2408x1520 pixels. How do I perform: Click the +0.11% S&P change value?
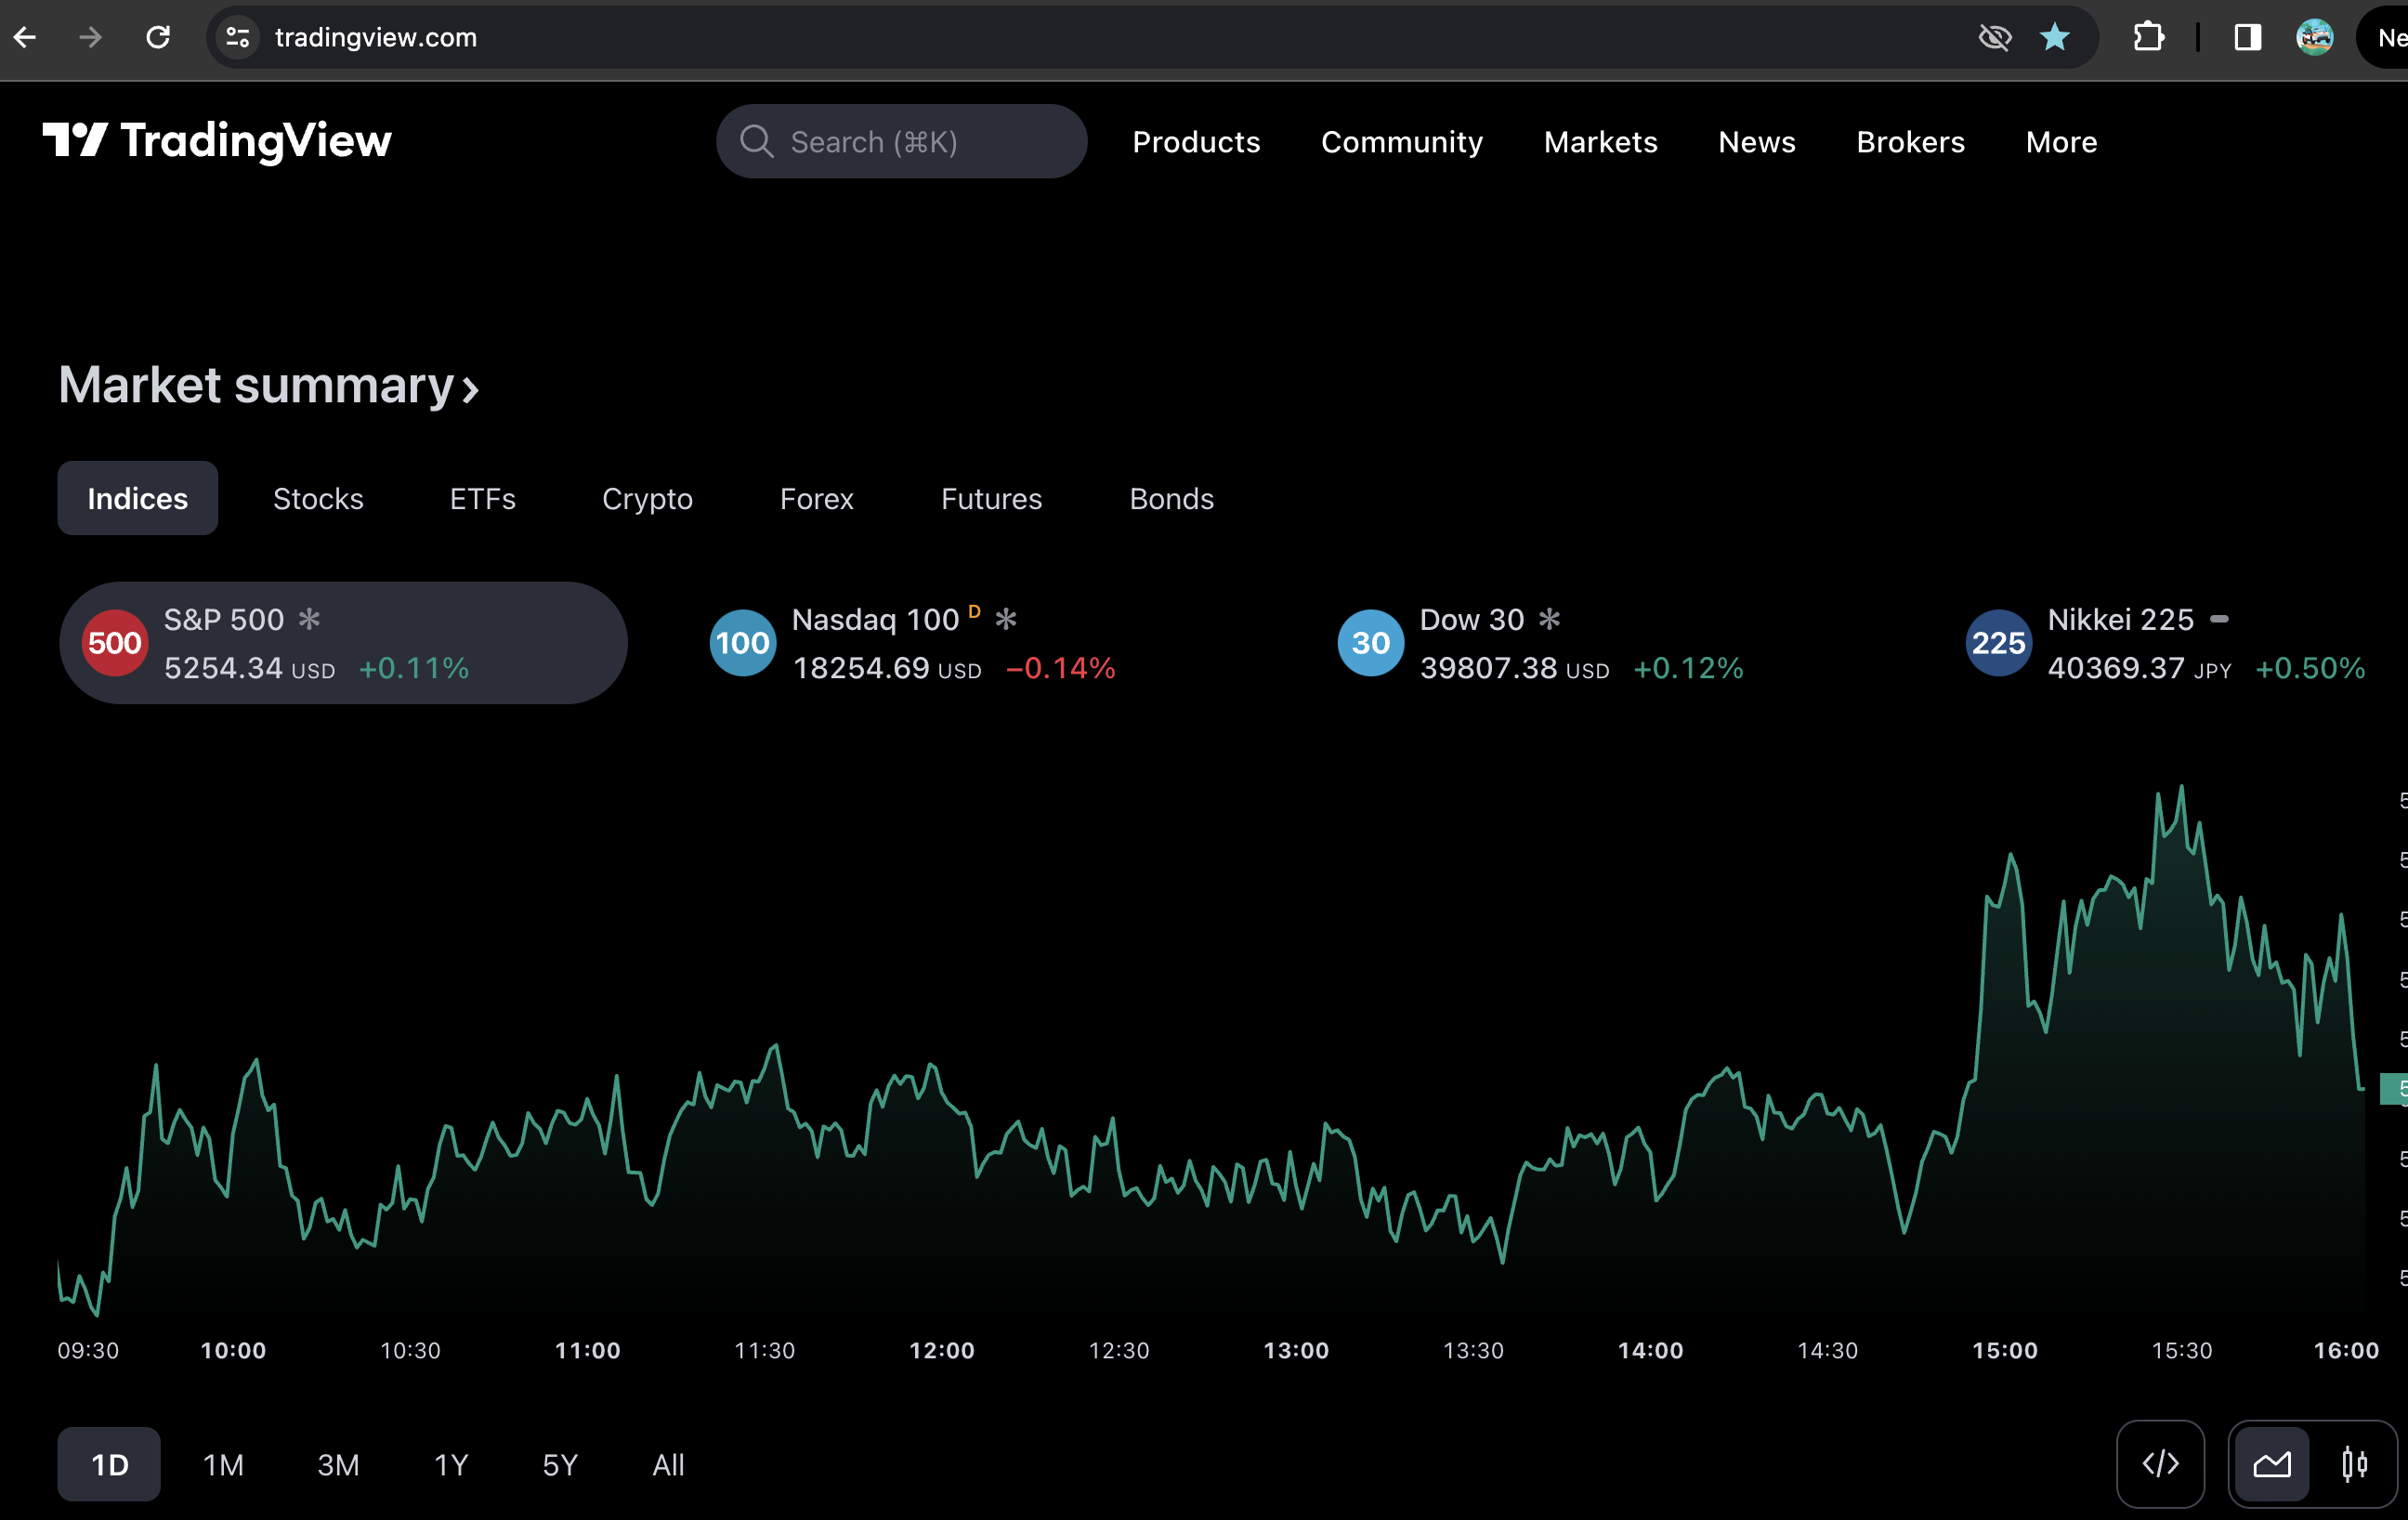[413, 668]
